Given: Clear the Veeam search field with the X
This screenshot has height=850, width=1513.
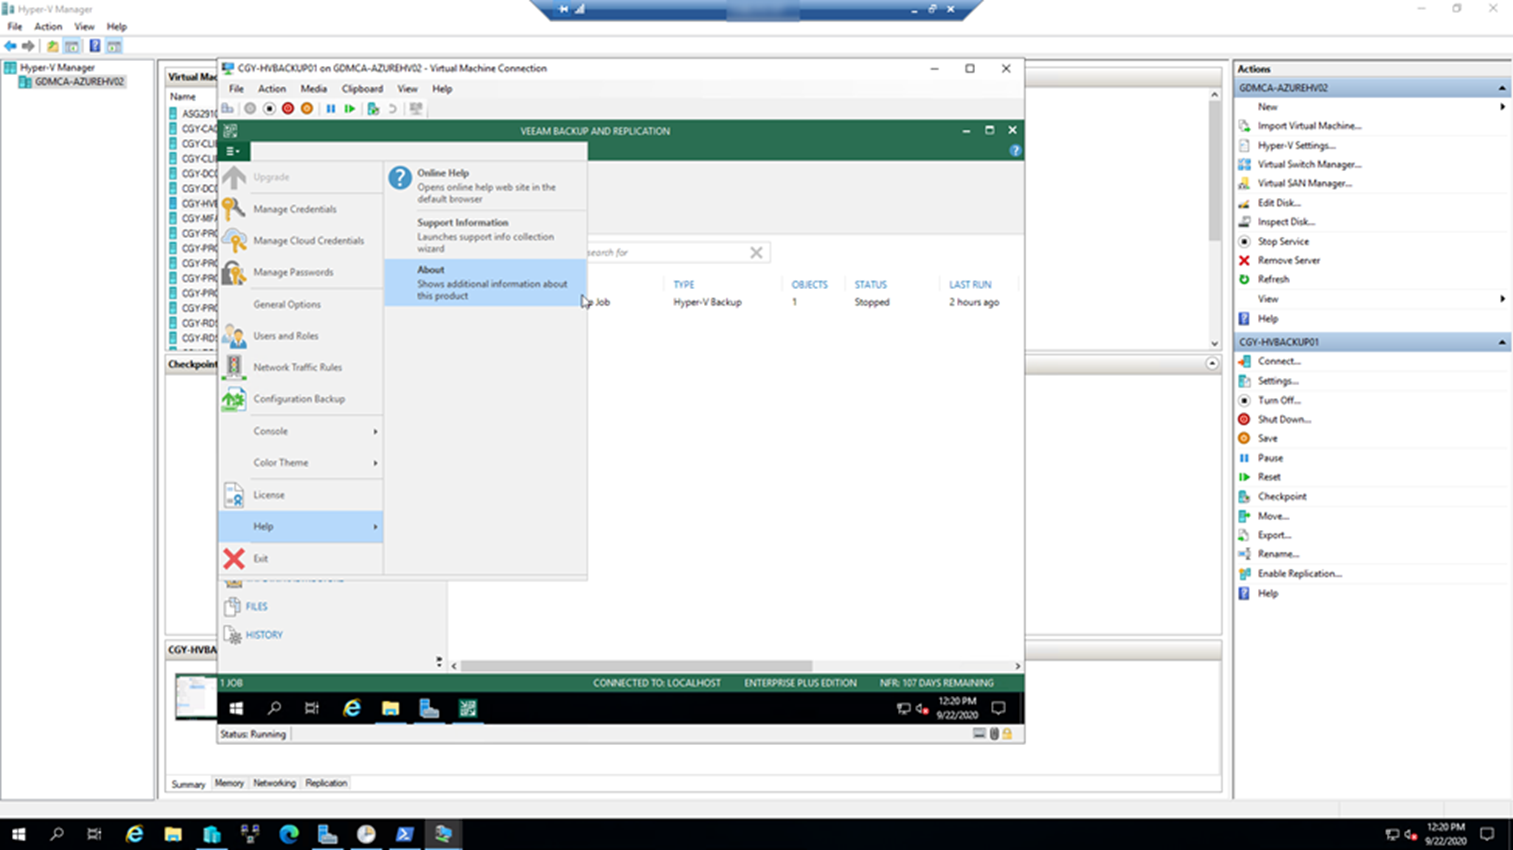Looking at the screenshot, I should [756, 252].
